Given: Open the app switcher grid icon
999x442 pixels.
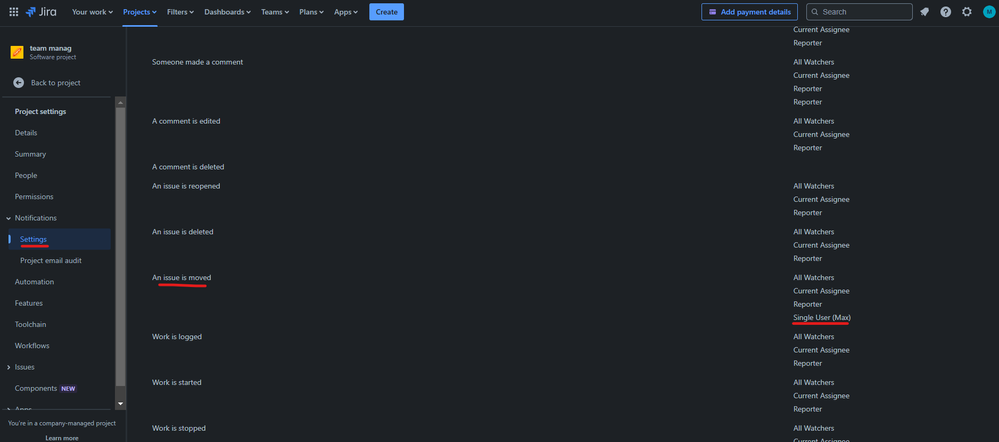Looking at the screenshot, I should 13,11.
